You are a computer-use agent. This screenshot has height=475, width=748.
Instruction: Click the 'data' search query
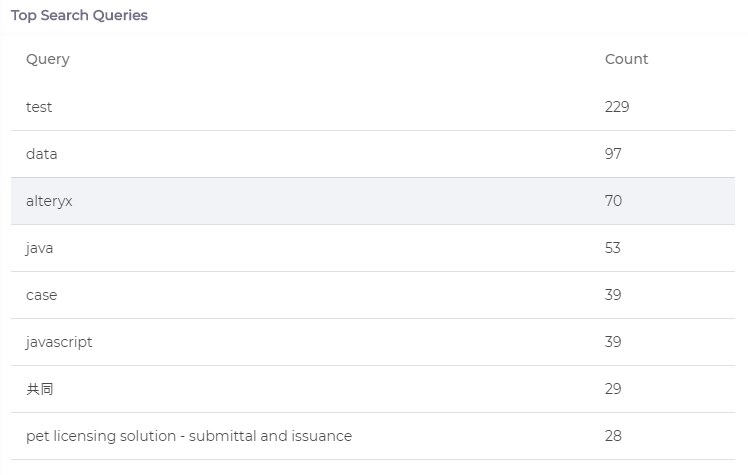[42, 154]
